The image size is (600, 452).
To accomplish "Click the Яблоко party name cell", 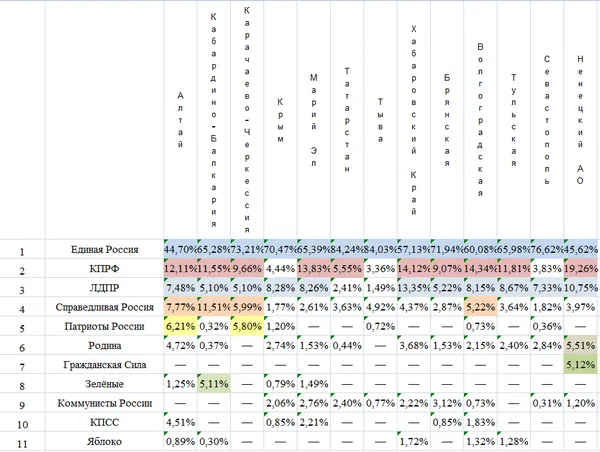I will click(x=104, y=442).
